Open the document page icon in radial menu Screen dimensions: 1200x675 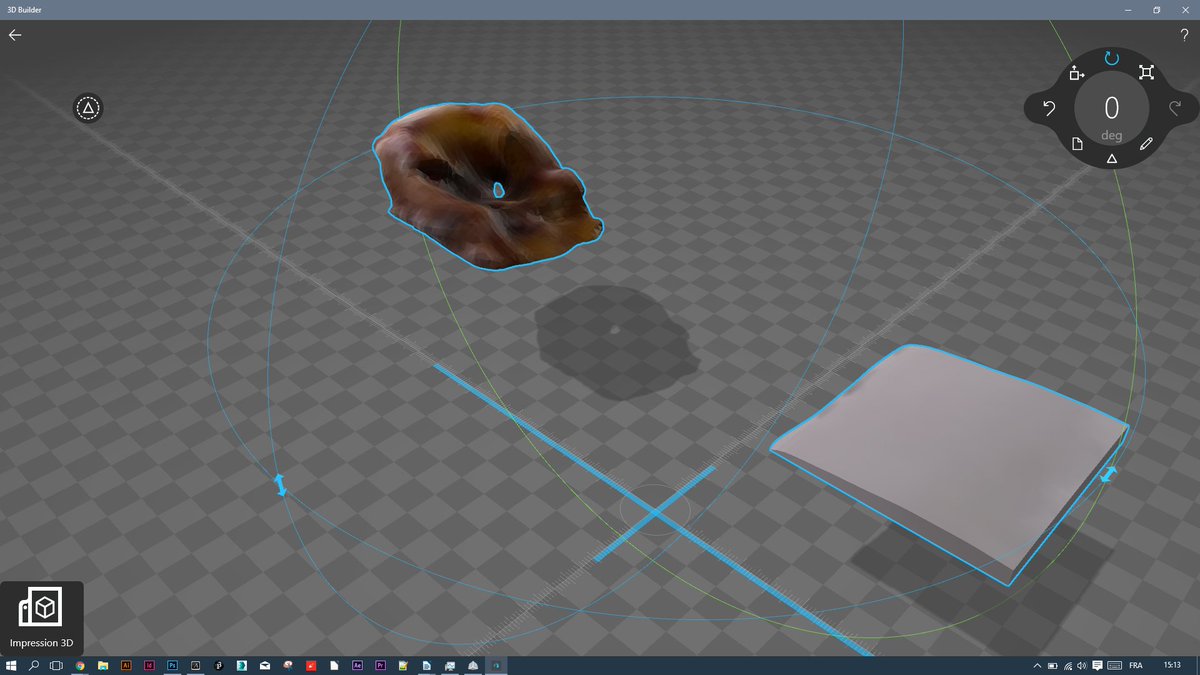point(1077,144)
